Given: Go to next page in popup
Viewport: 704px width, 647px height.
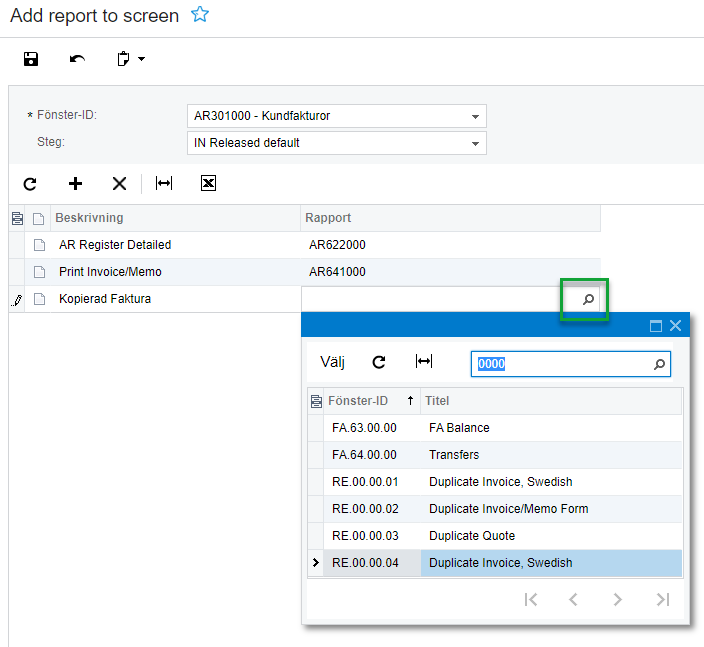Looking at the screenshot, I should (x=618, y=599).
